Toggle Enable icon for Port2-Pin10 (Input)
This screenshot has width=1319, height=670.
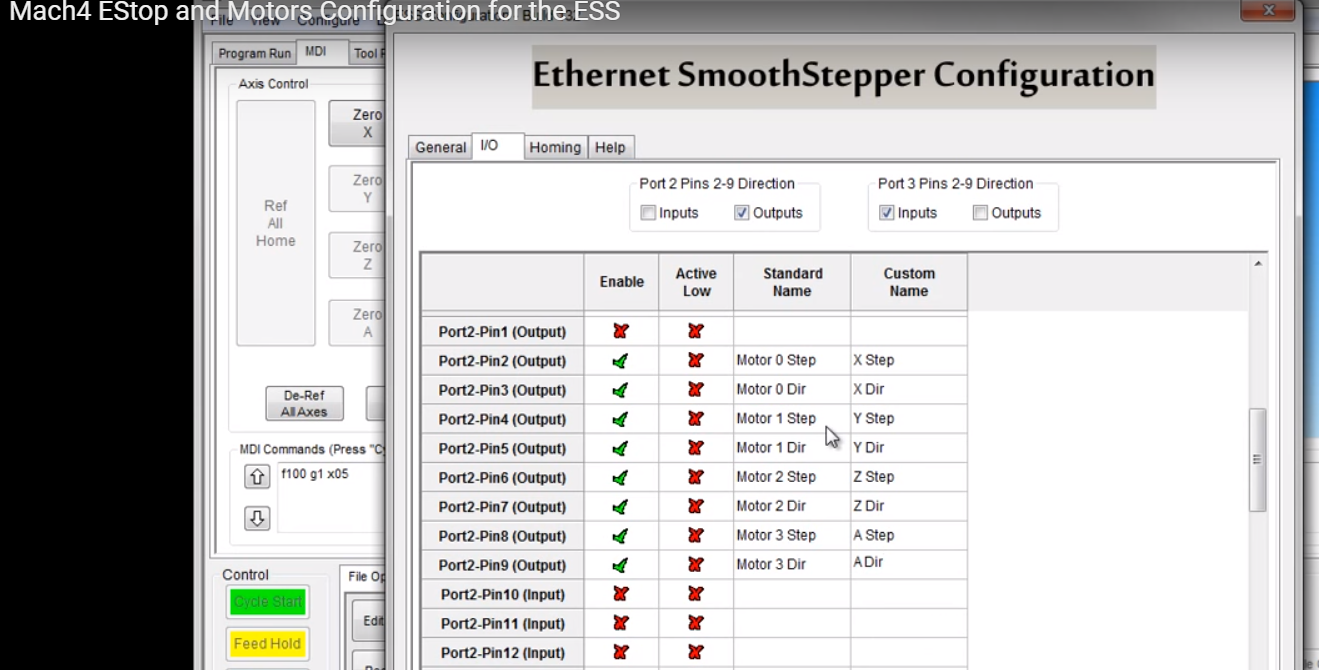pos(621,594)
